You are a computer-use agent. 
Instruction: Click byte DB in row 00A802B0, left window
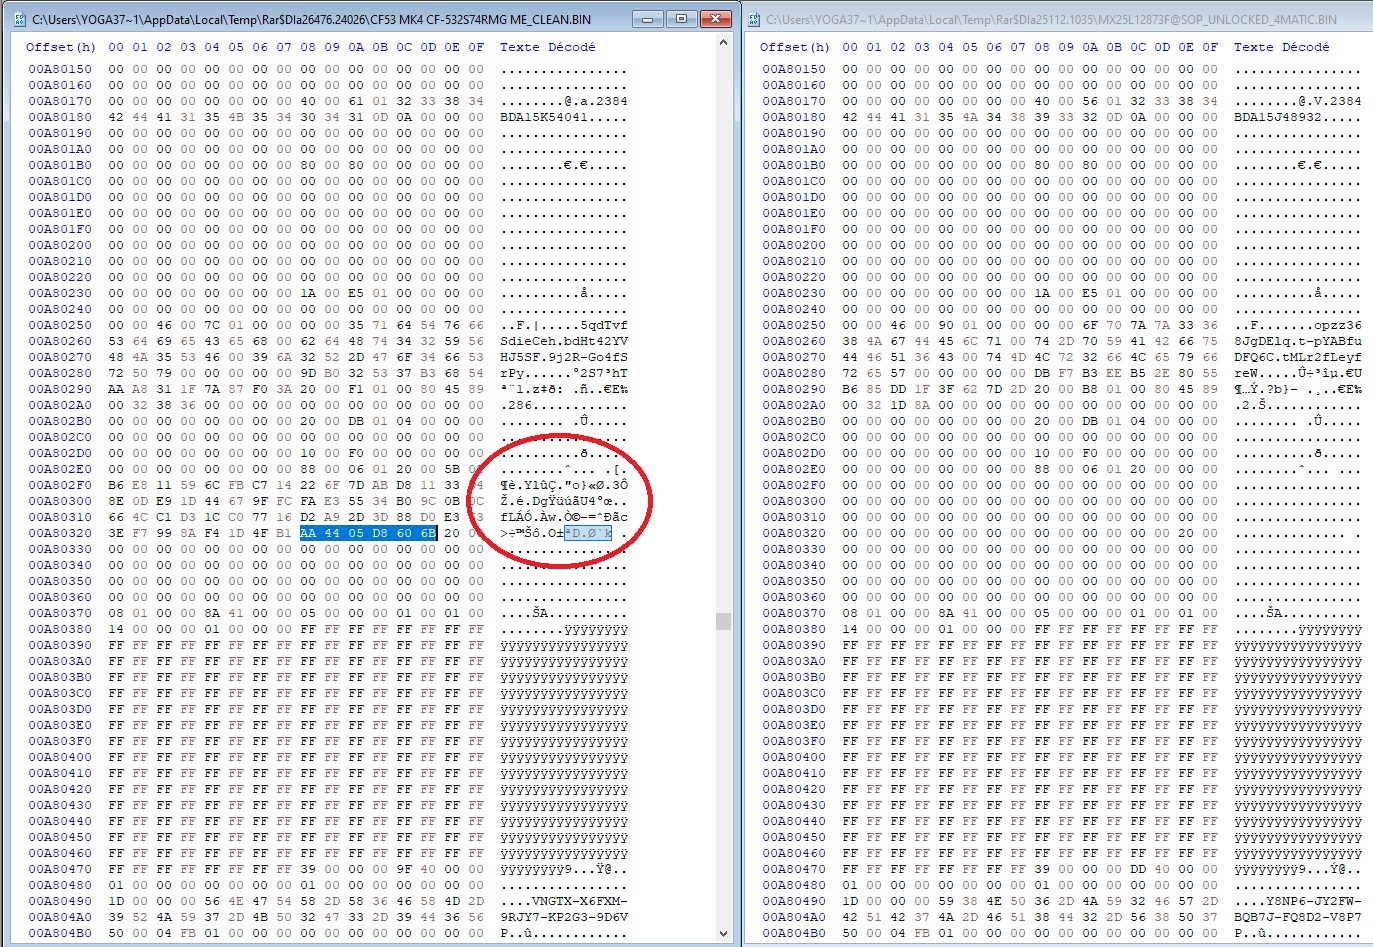(356, 421)
